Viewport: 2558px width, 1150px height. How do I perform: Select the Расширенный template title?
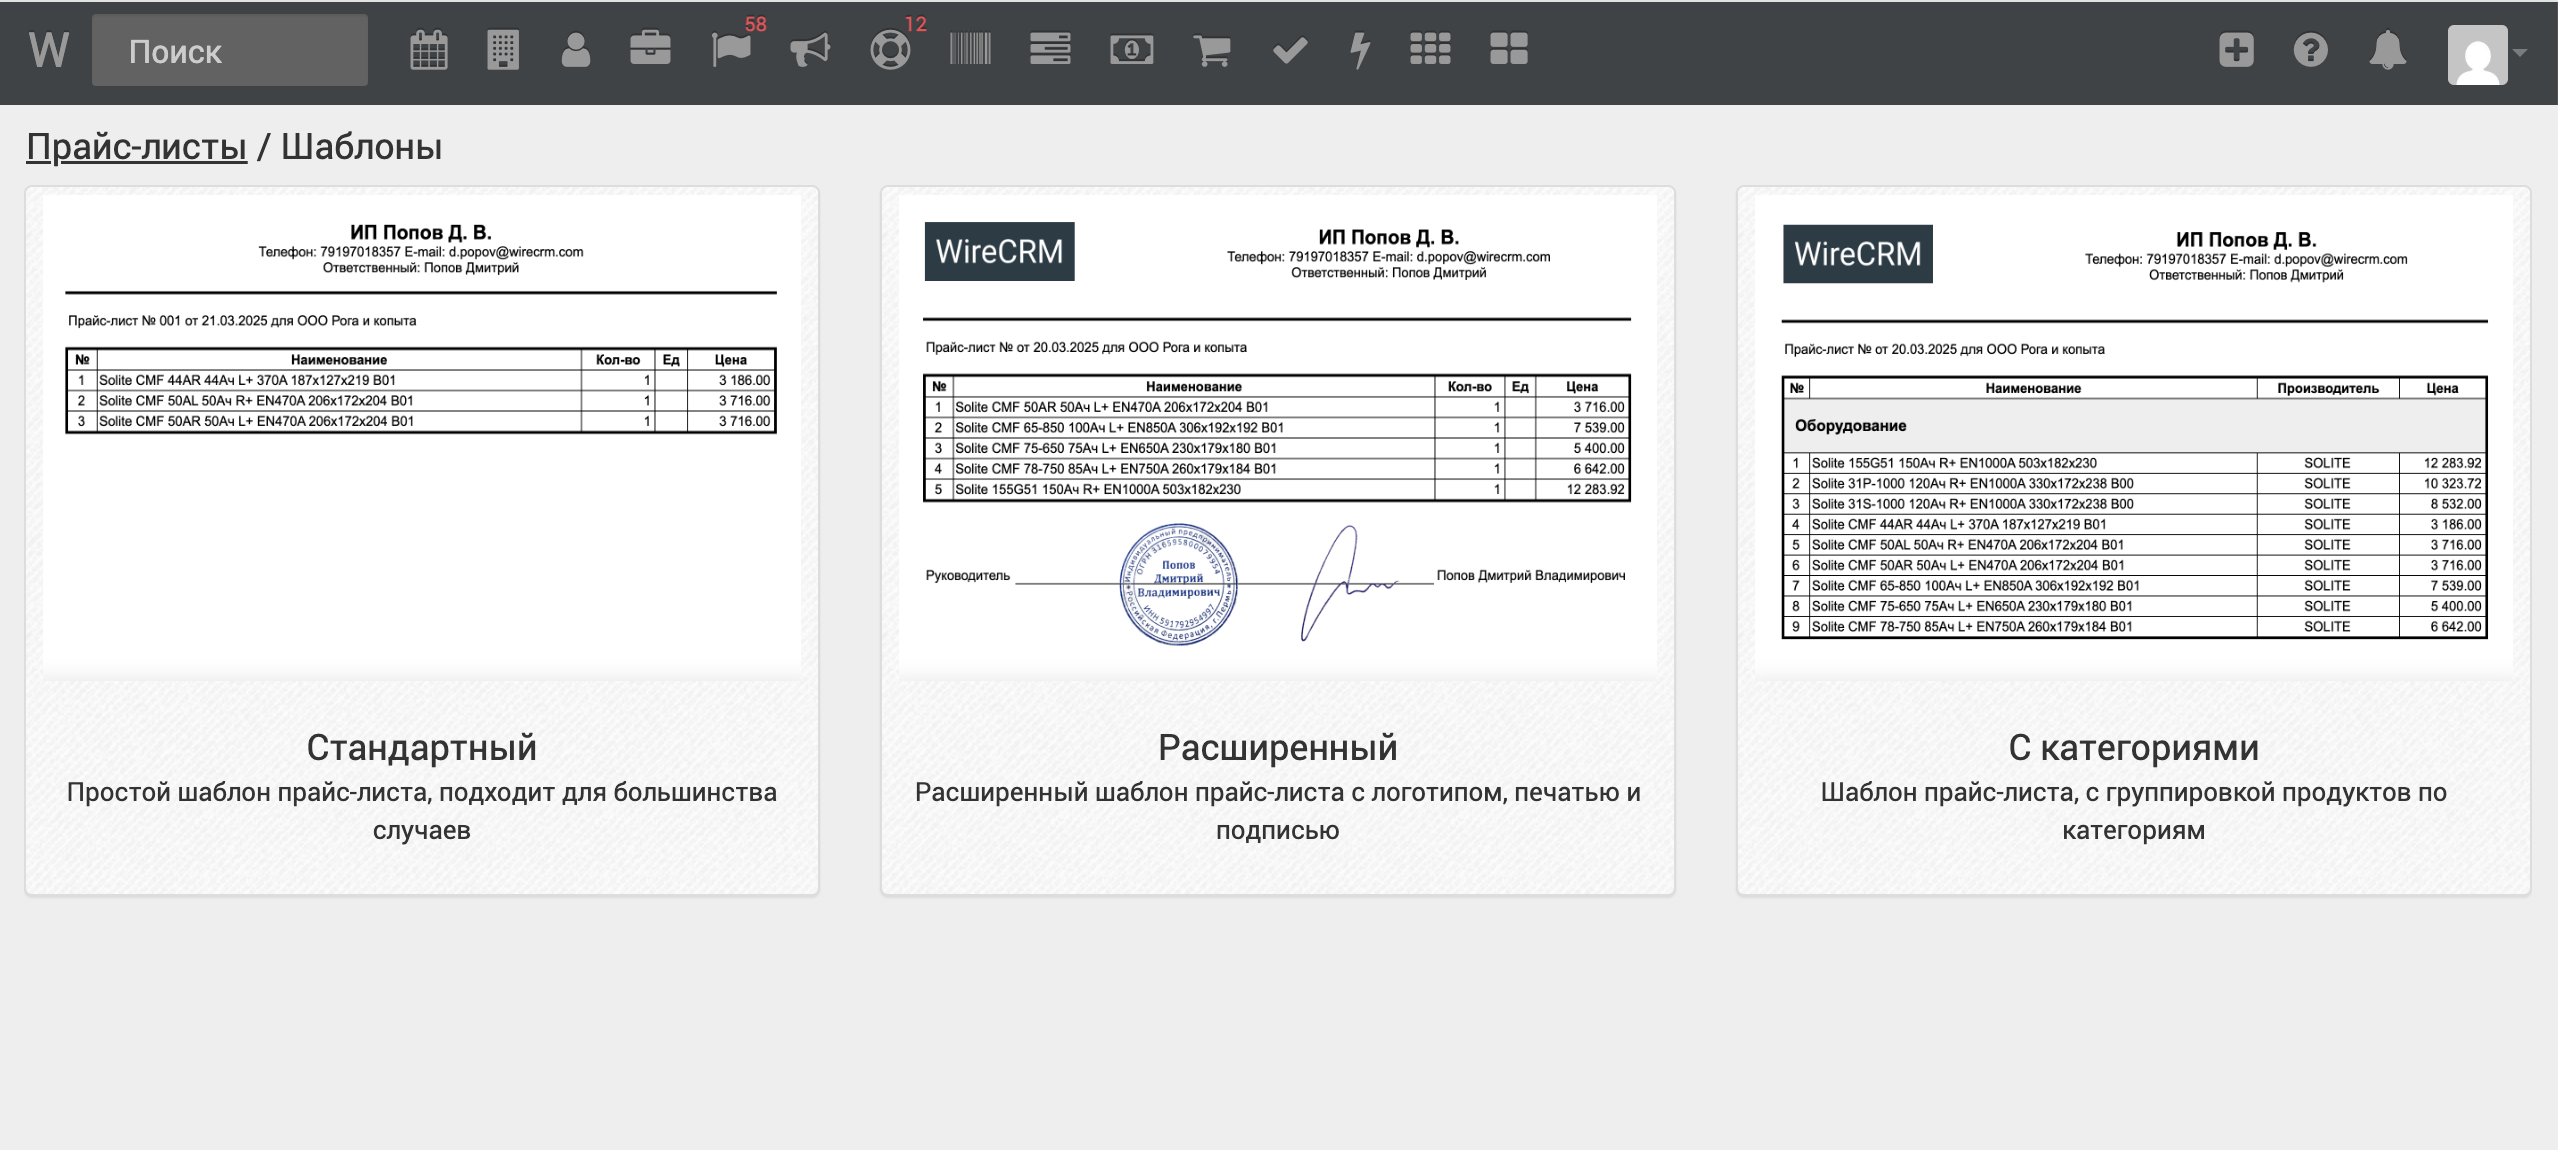[1277, 747]
